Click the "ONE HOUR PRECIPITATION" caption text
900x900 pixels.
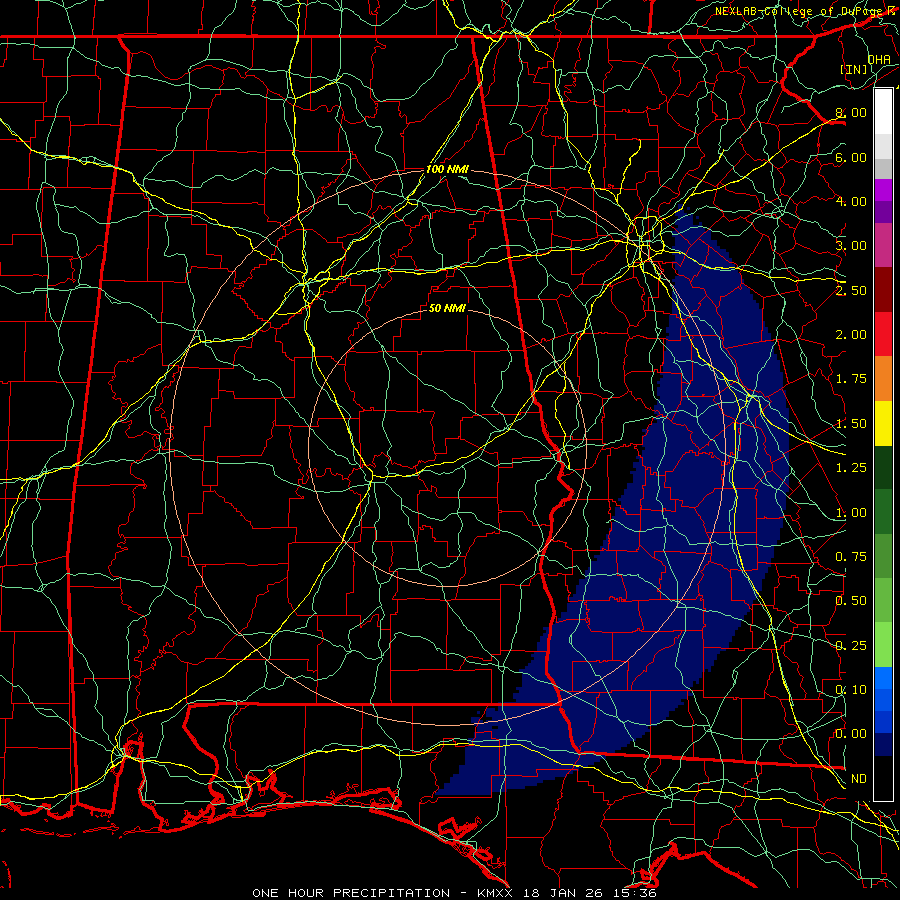[351, 893]
